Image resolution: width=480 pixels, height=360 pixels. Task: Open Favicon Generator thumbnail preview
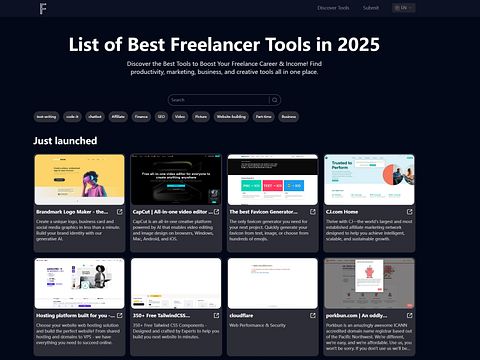point(273,179)
